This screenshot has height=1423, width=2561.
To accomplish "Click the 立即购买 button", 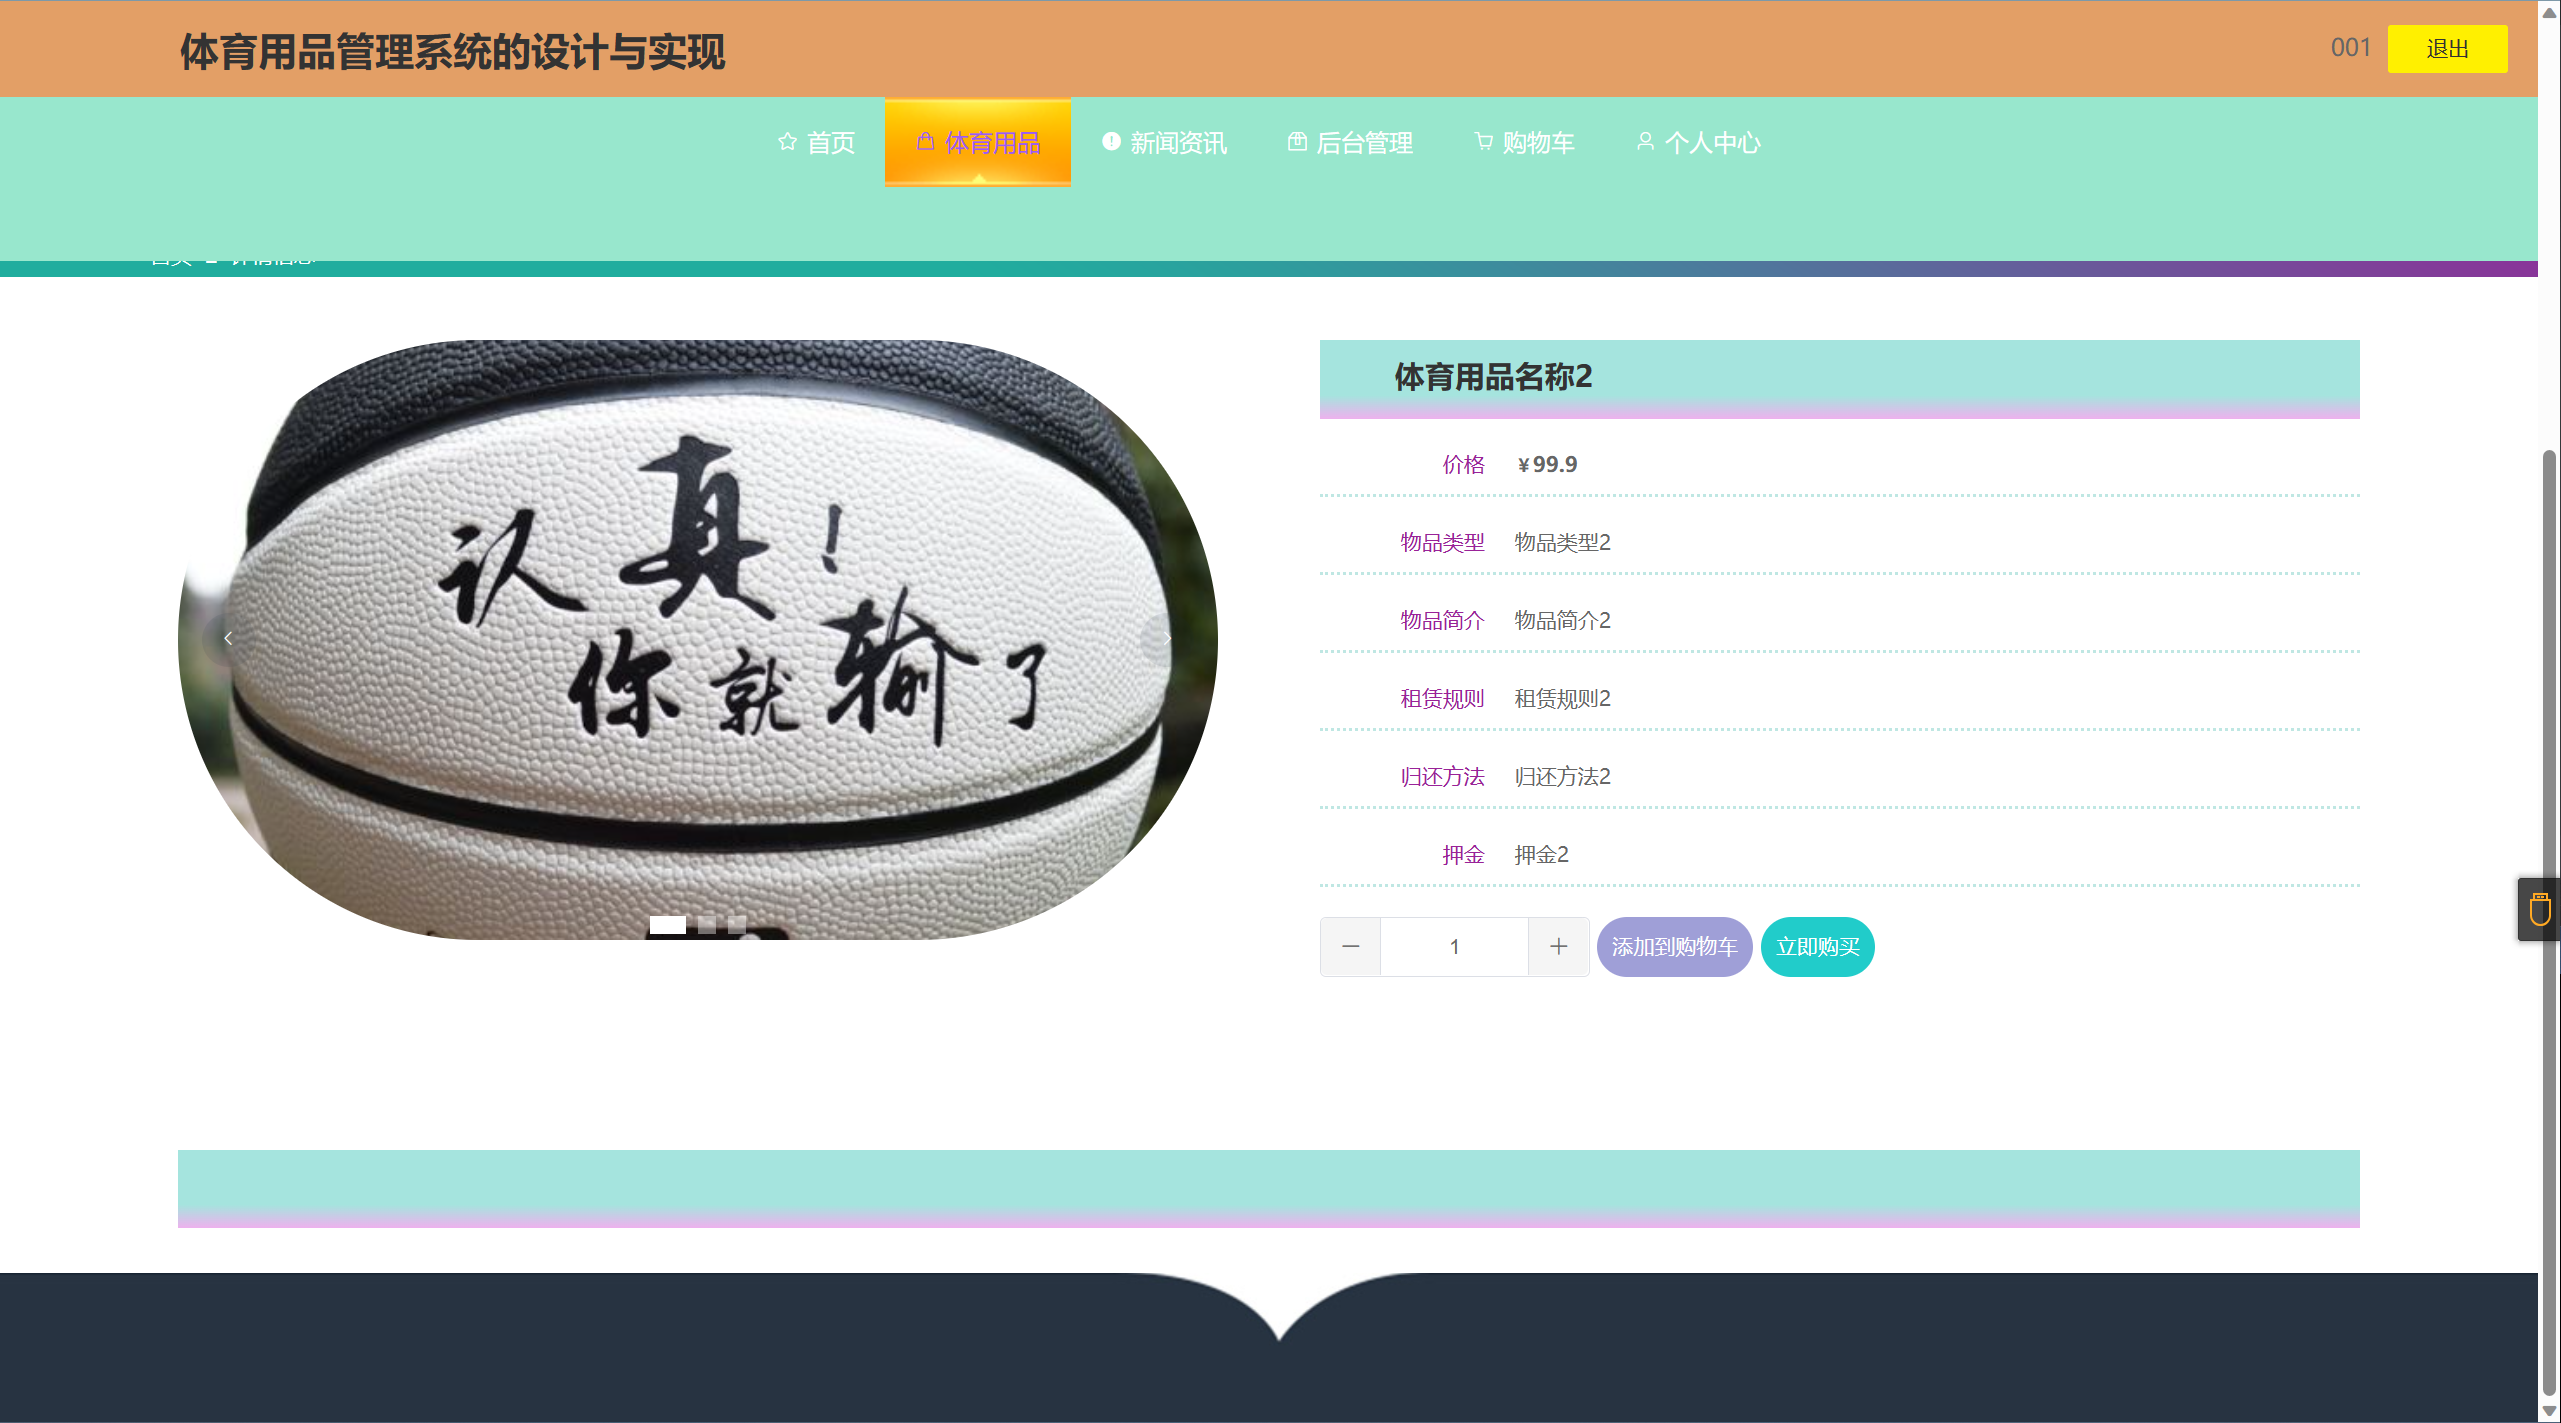I will pos(1817,946).
